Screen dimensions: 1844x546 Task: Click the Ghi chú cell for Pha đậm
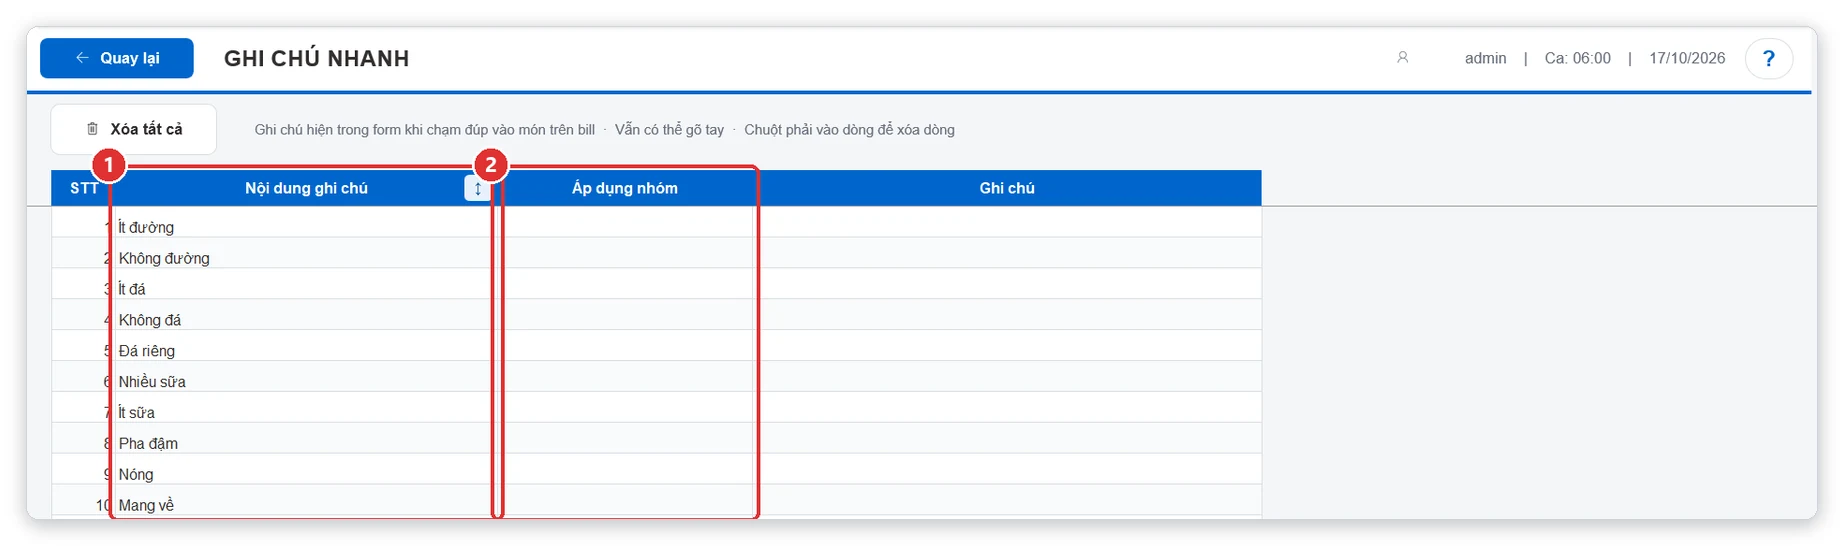tap(1007, 438)
